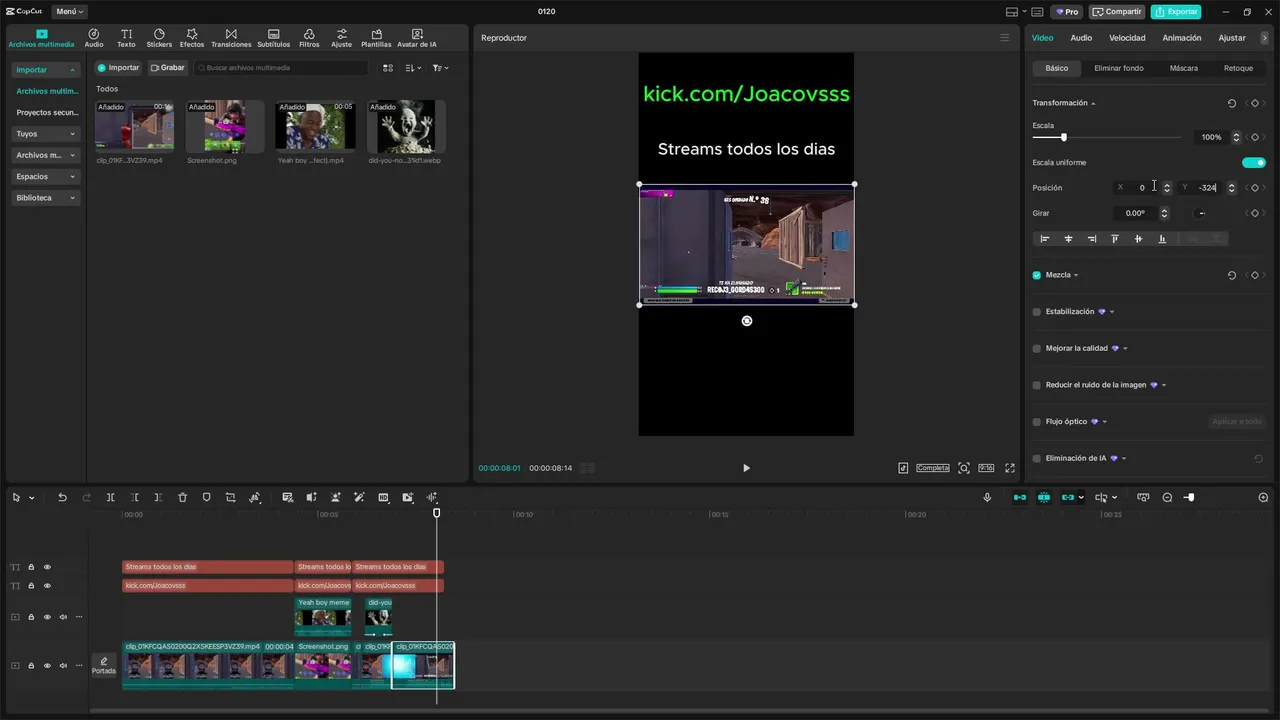
Task: Mute the main video track audio
Action: [x=63, y=665]
